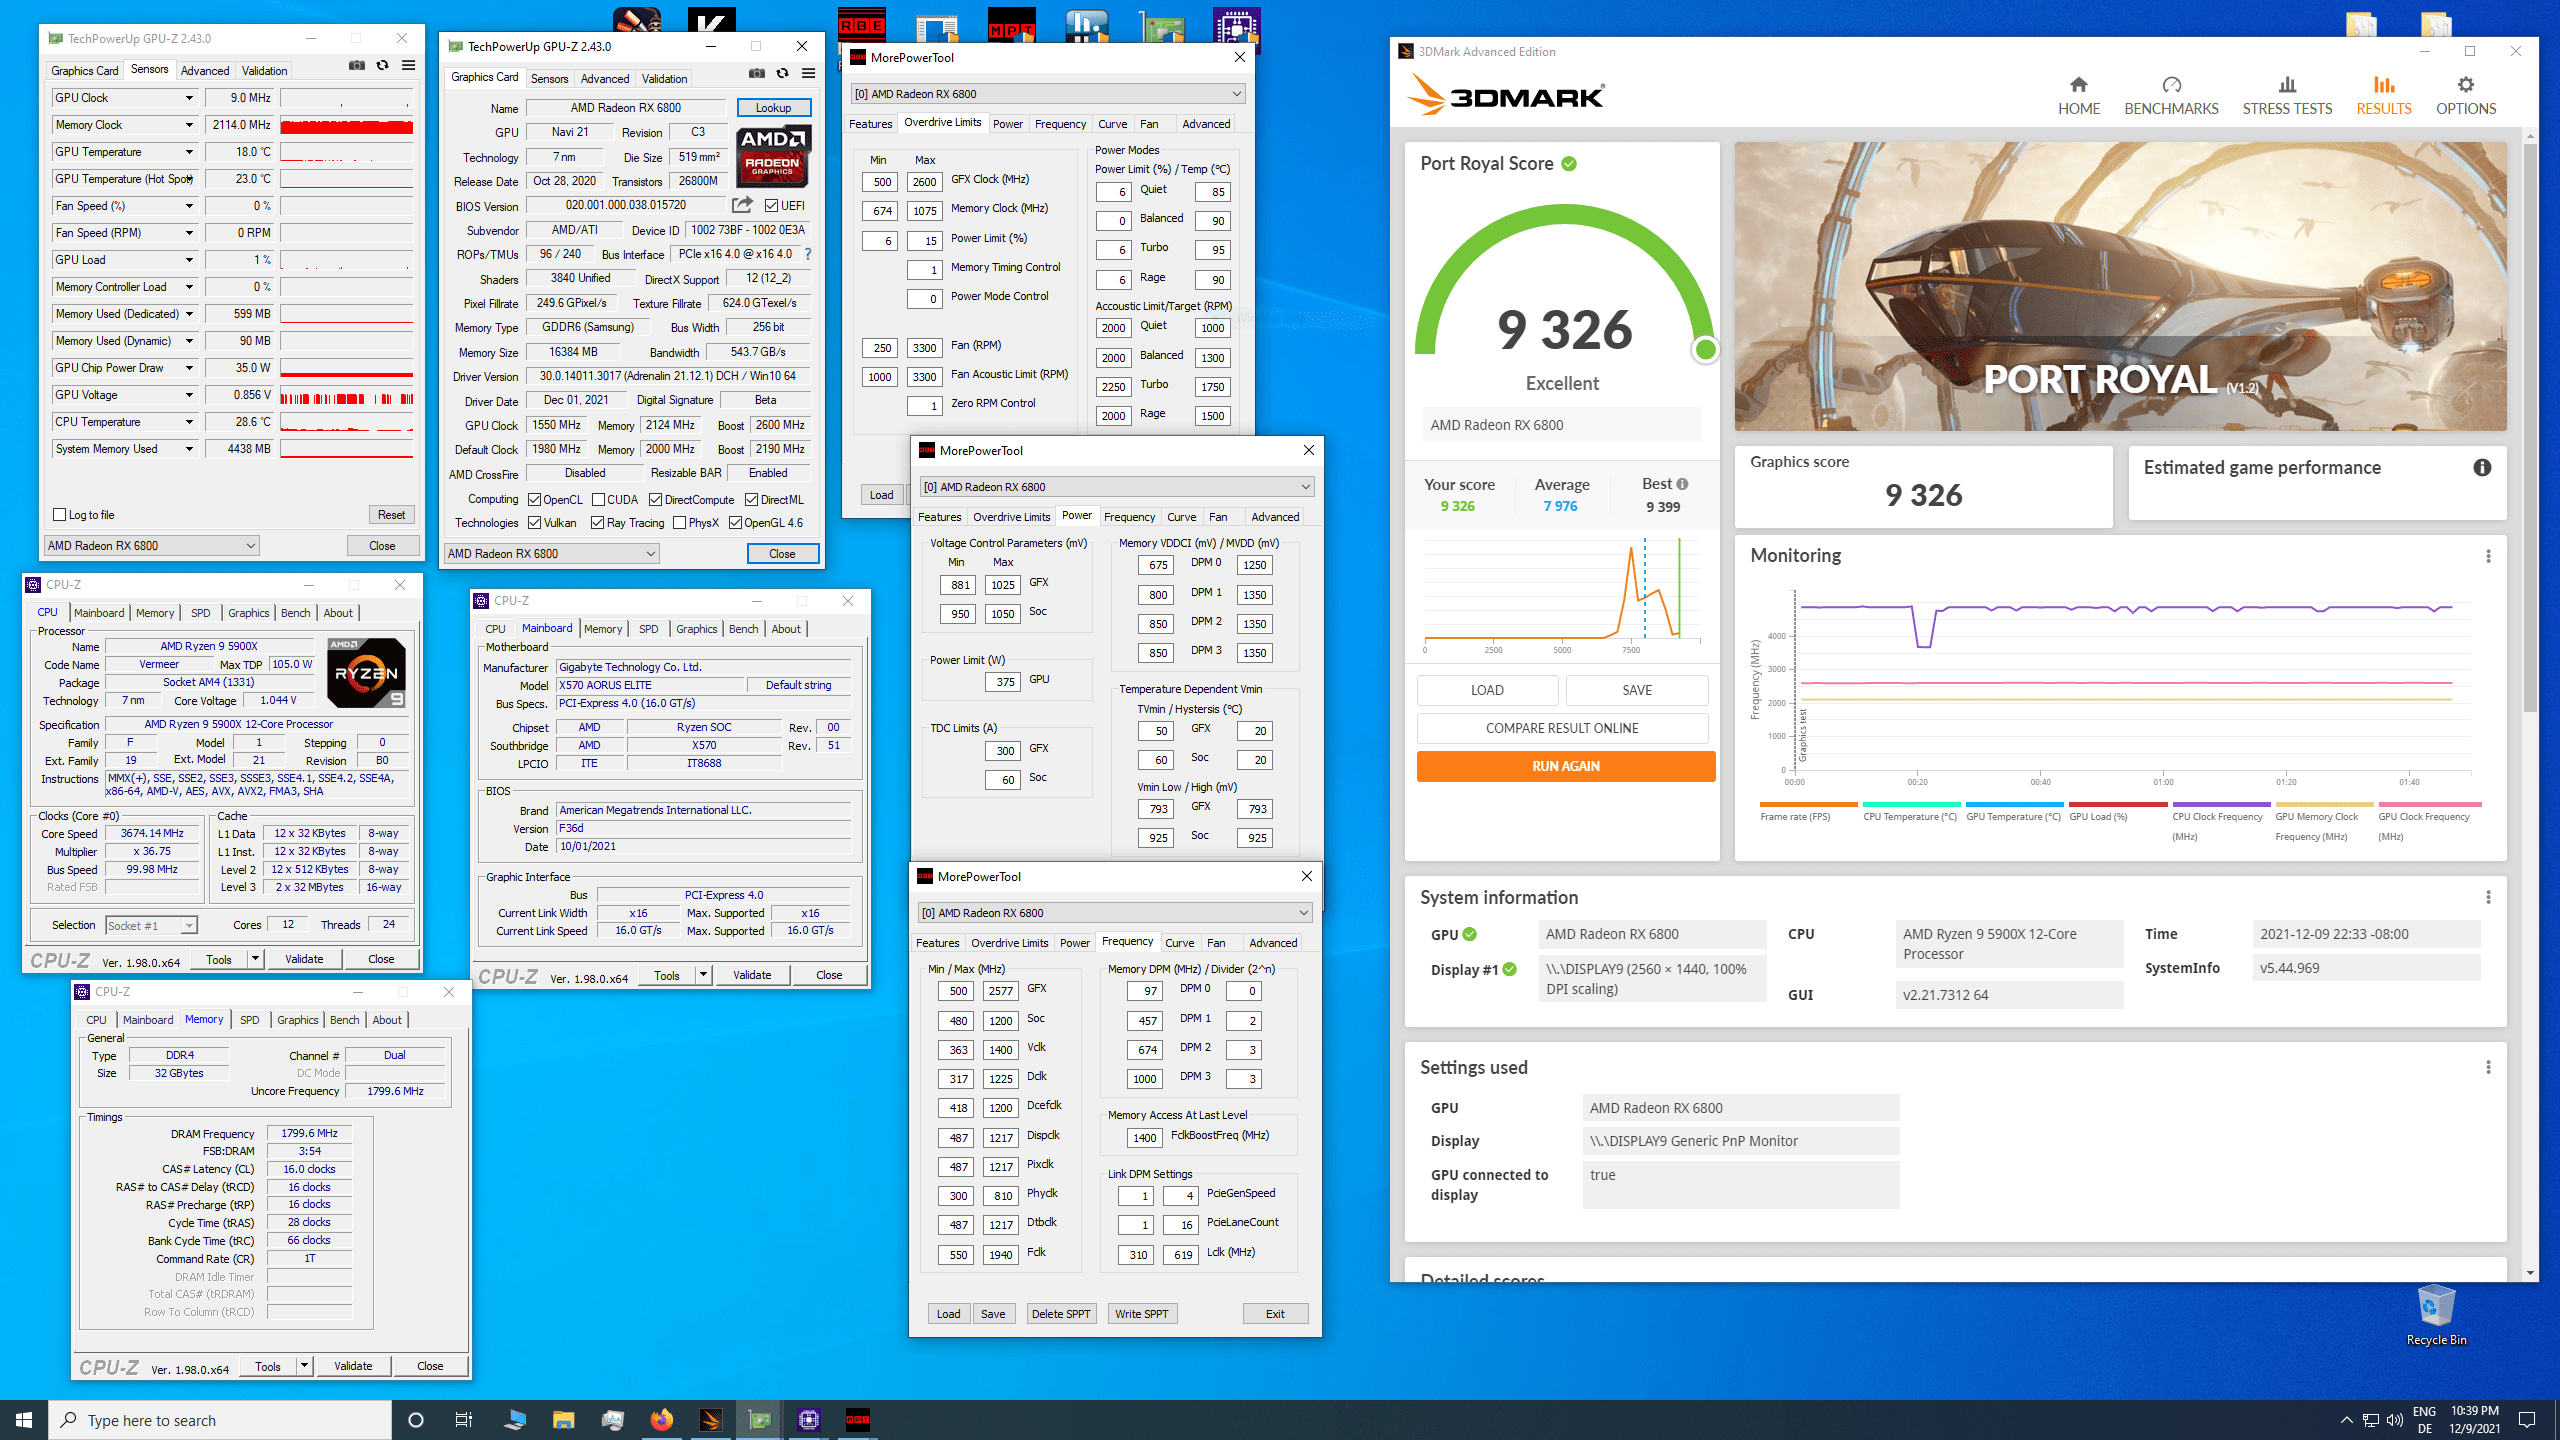Toggle Log to file checkbox in GPU-Z
2560x1440 pixels.
point(59,515)
